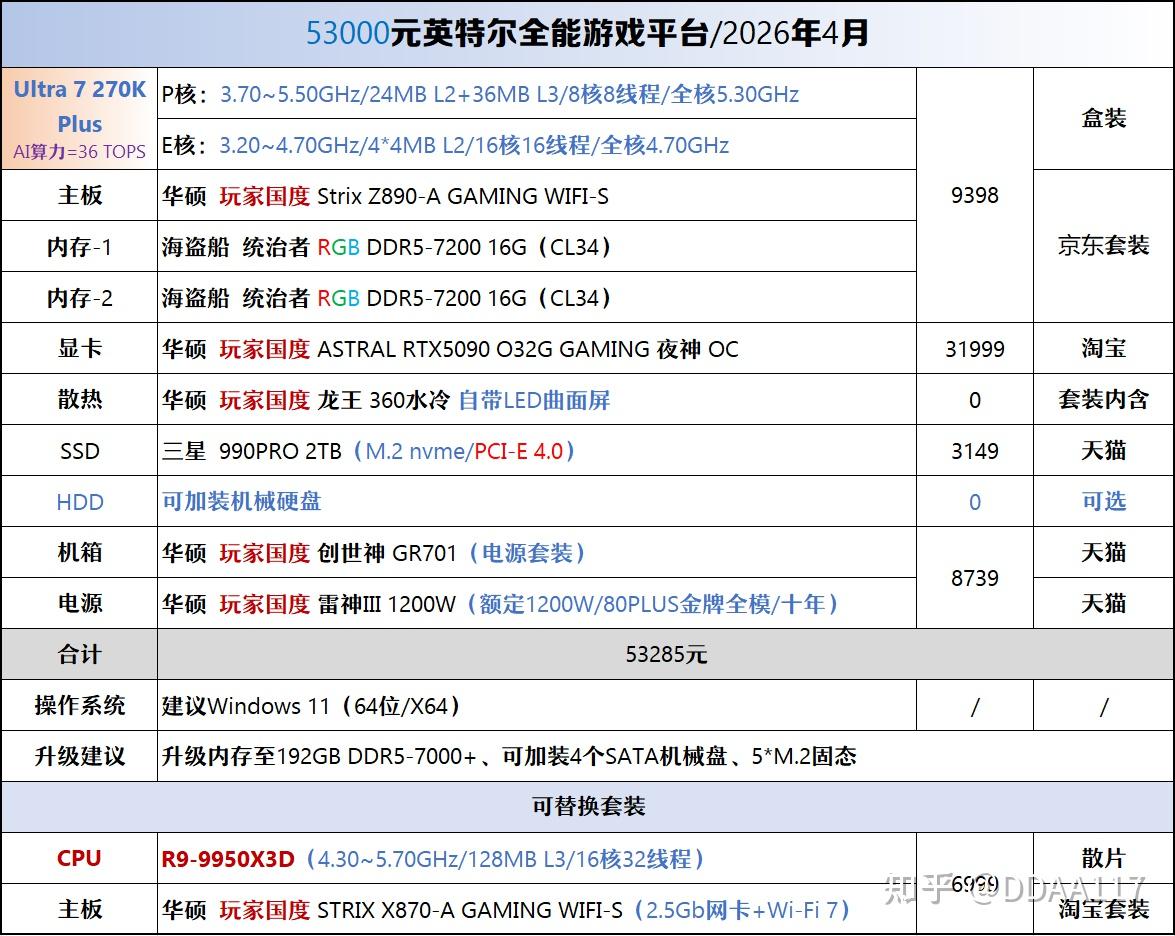Select the R9-9950X3D CPU cell
Viewport: 1175px width, 936px height.
coord(537,858)
